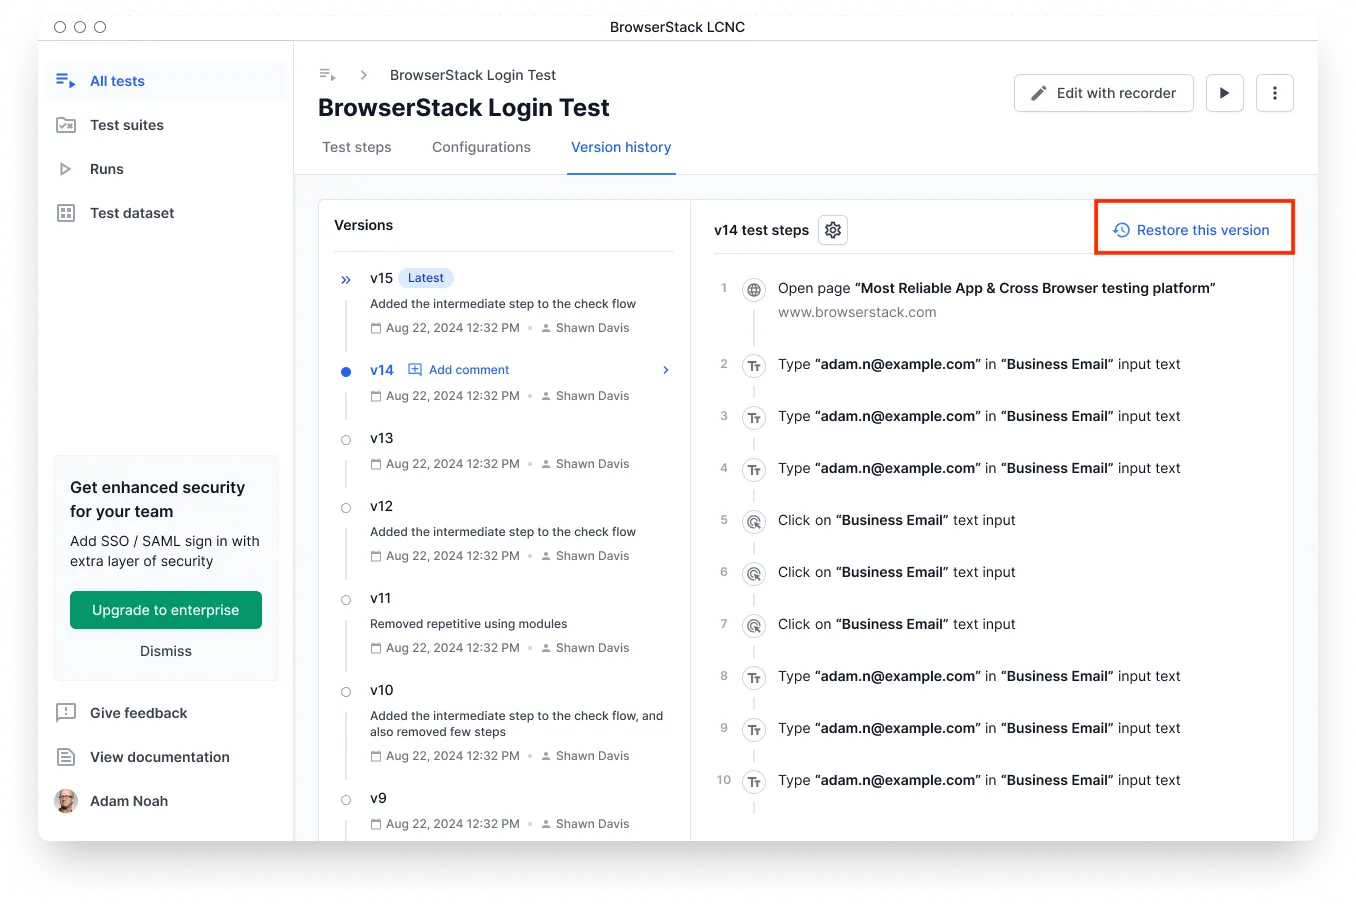Select the v9 timeline radio dot
1356x904 pixels.
(x=346, y=800)
